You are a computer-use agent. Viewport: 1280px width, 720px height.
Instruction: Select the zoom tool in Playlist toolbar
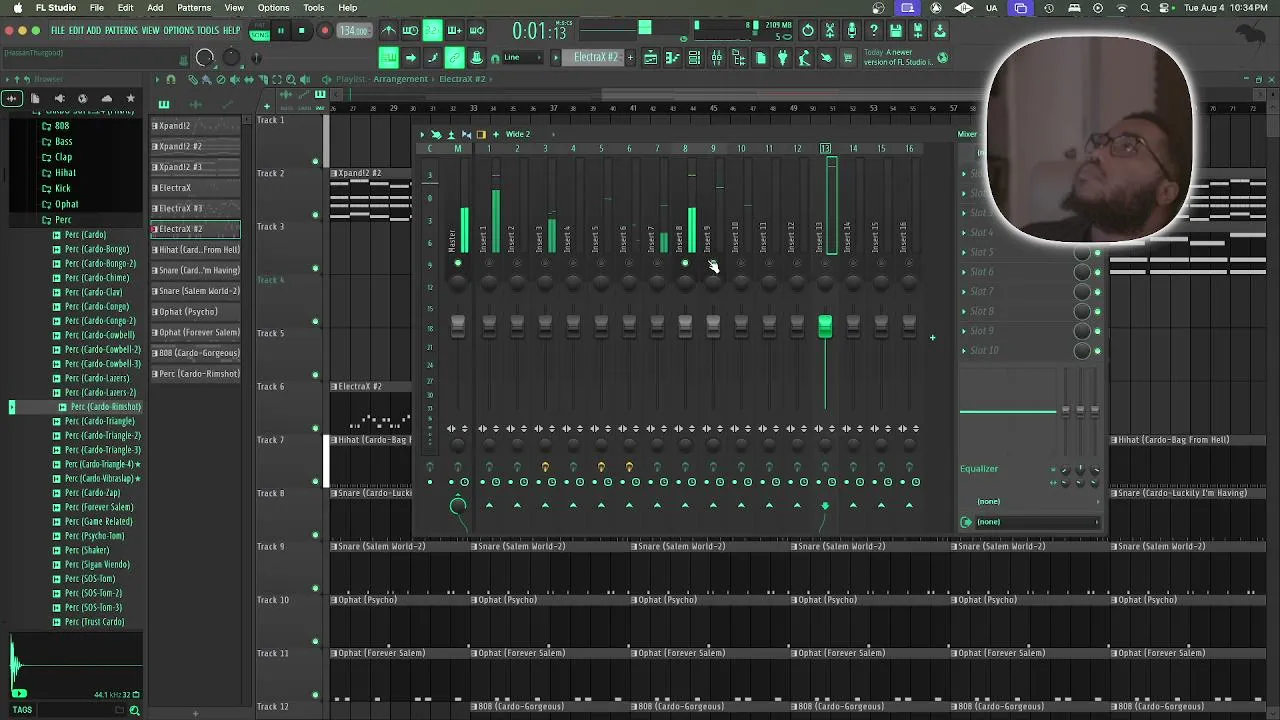coord(291,79)
